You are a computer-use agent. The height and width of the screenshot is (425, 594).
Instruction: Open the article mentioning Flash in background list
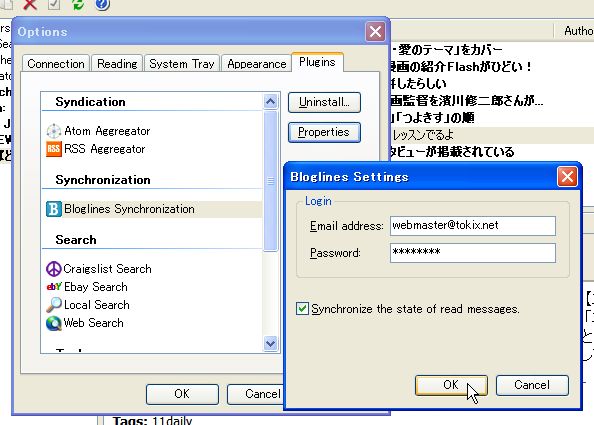click(460, 67)
